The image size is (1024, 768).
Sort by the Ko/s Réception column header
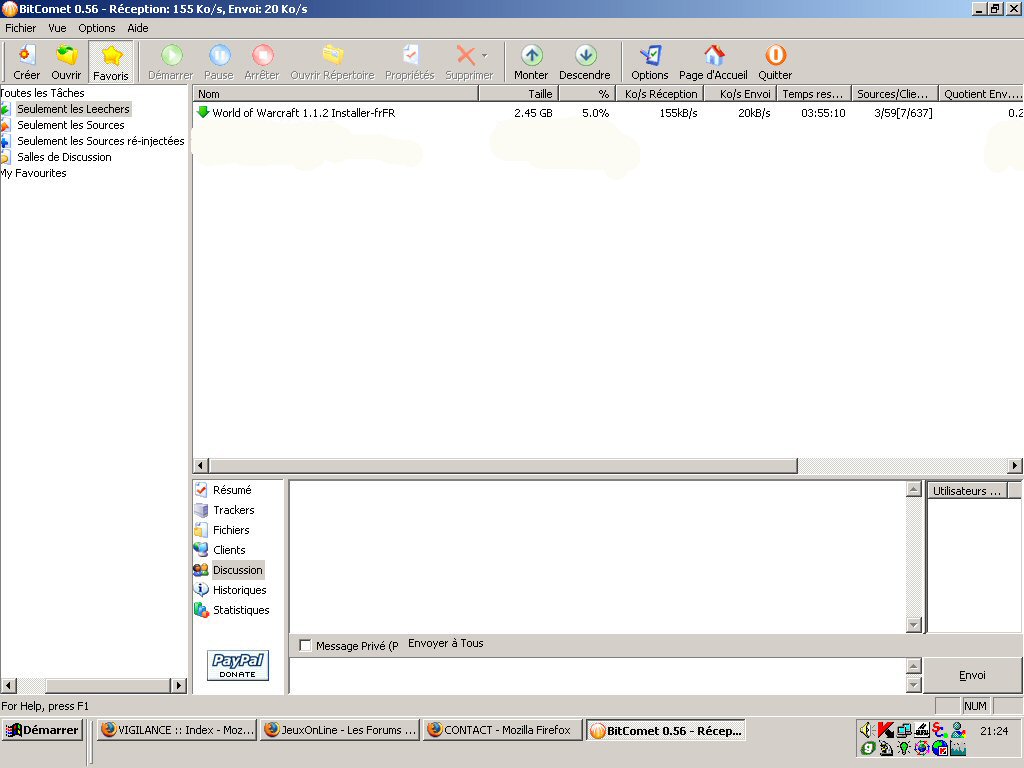pyautogui.click(x=660, y=94)
